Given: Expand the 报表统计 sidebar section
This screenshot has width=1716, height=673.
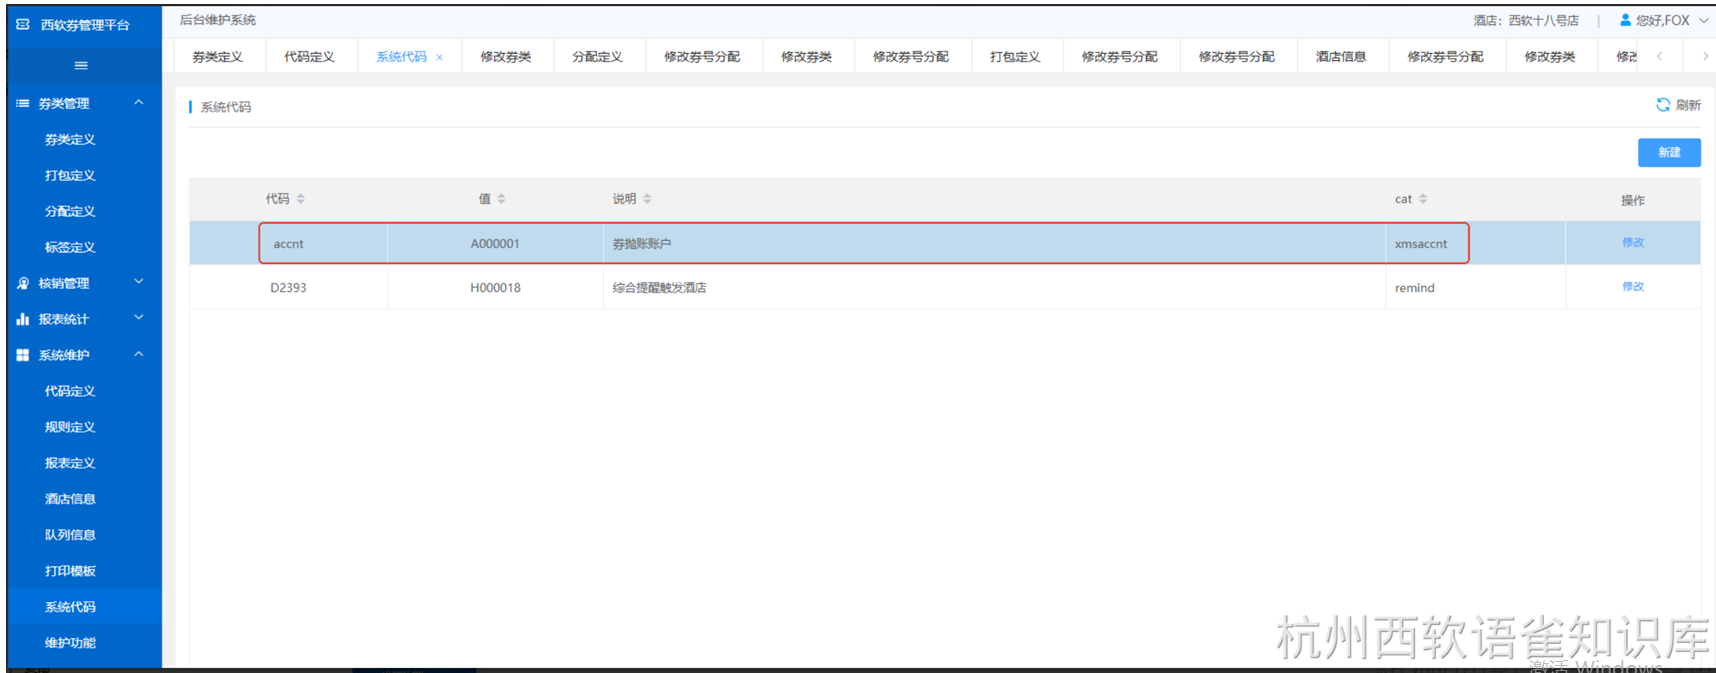Looking at the screenshot, I should tap(139, 319).
